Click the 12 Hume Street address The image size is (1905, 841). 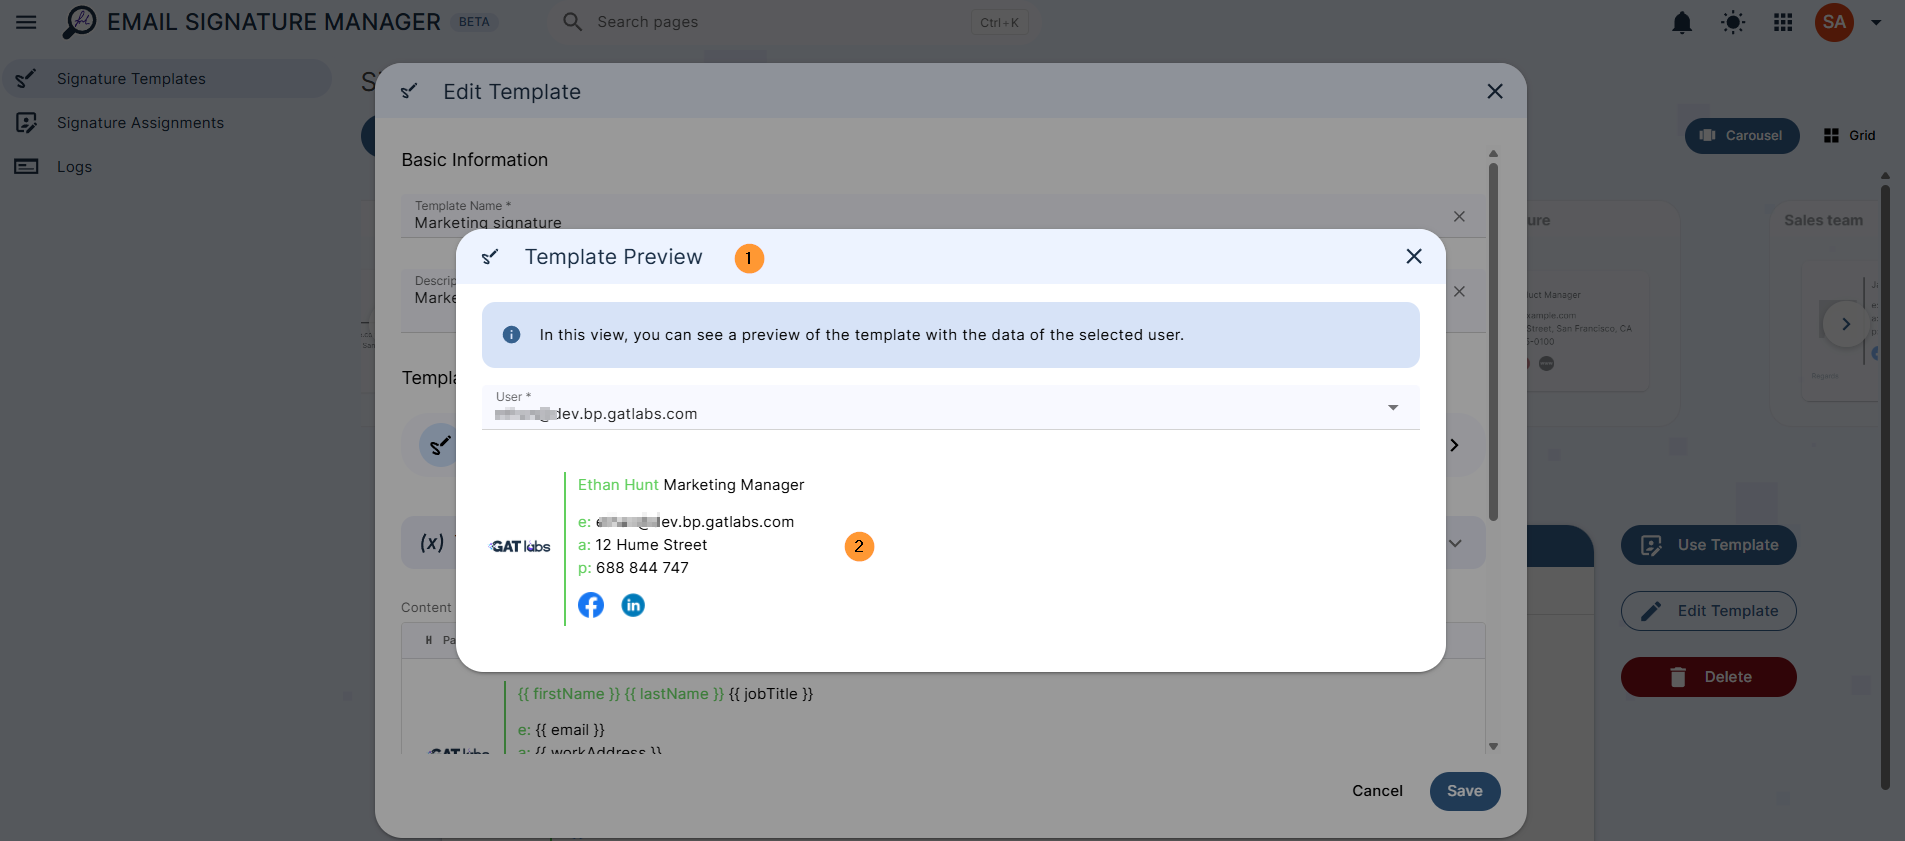[x=651, y=545]
